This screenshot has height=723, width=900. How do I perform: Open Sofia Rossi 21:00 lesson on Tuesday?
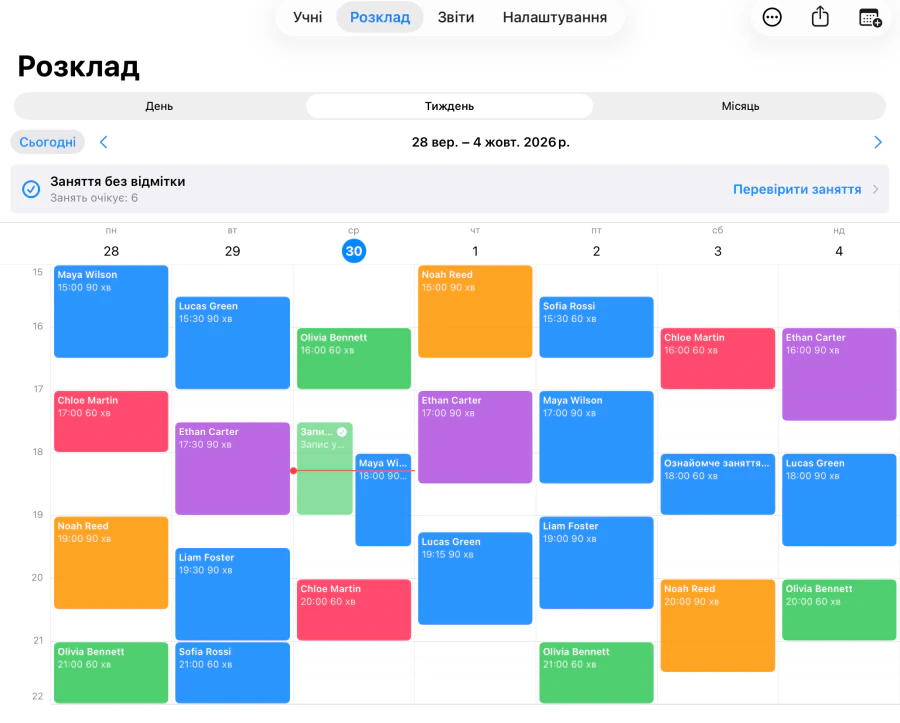232,673
